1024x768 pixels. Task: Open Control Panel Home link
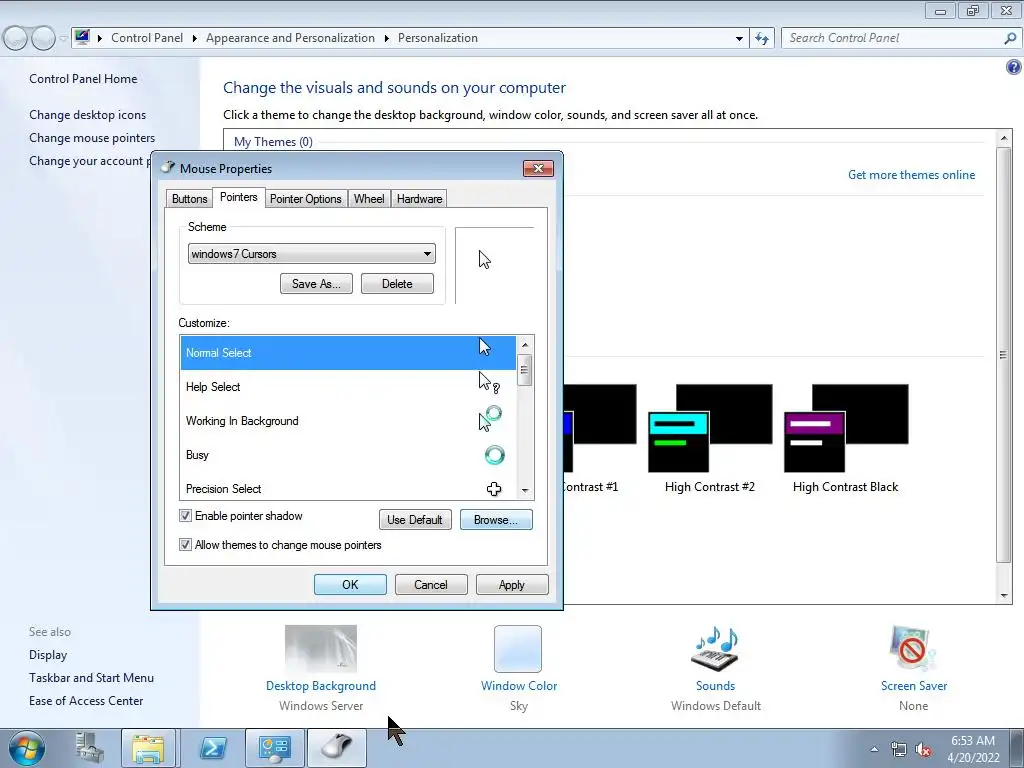[83, 79]
